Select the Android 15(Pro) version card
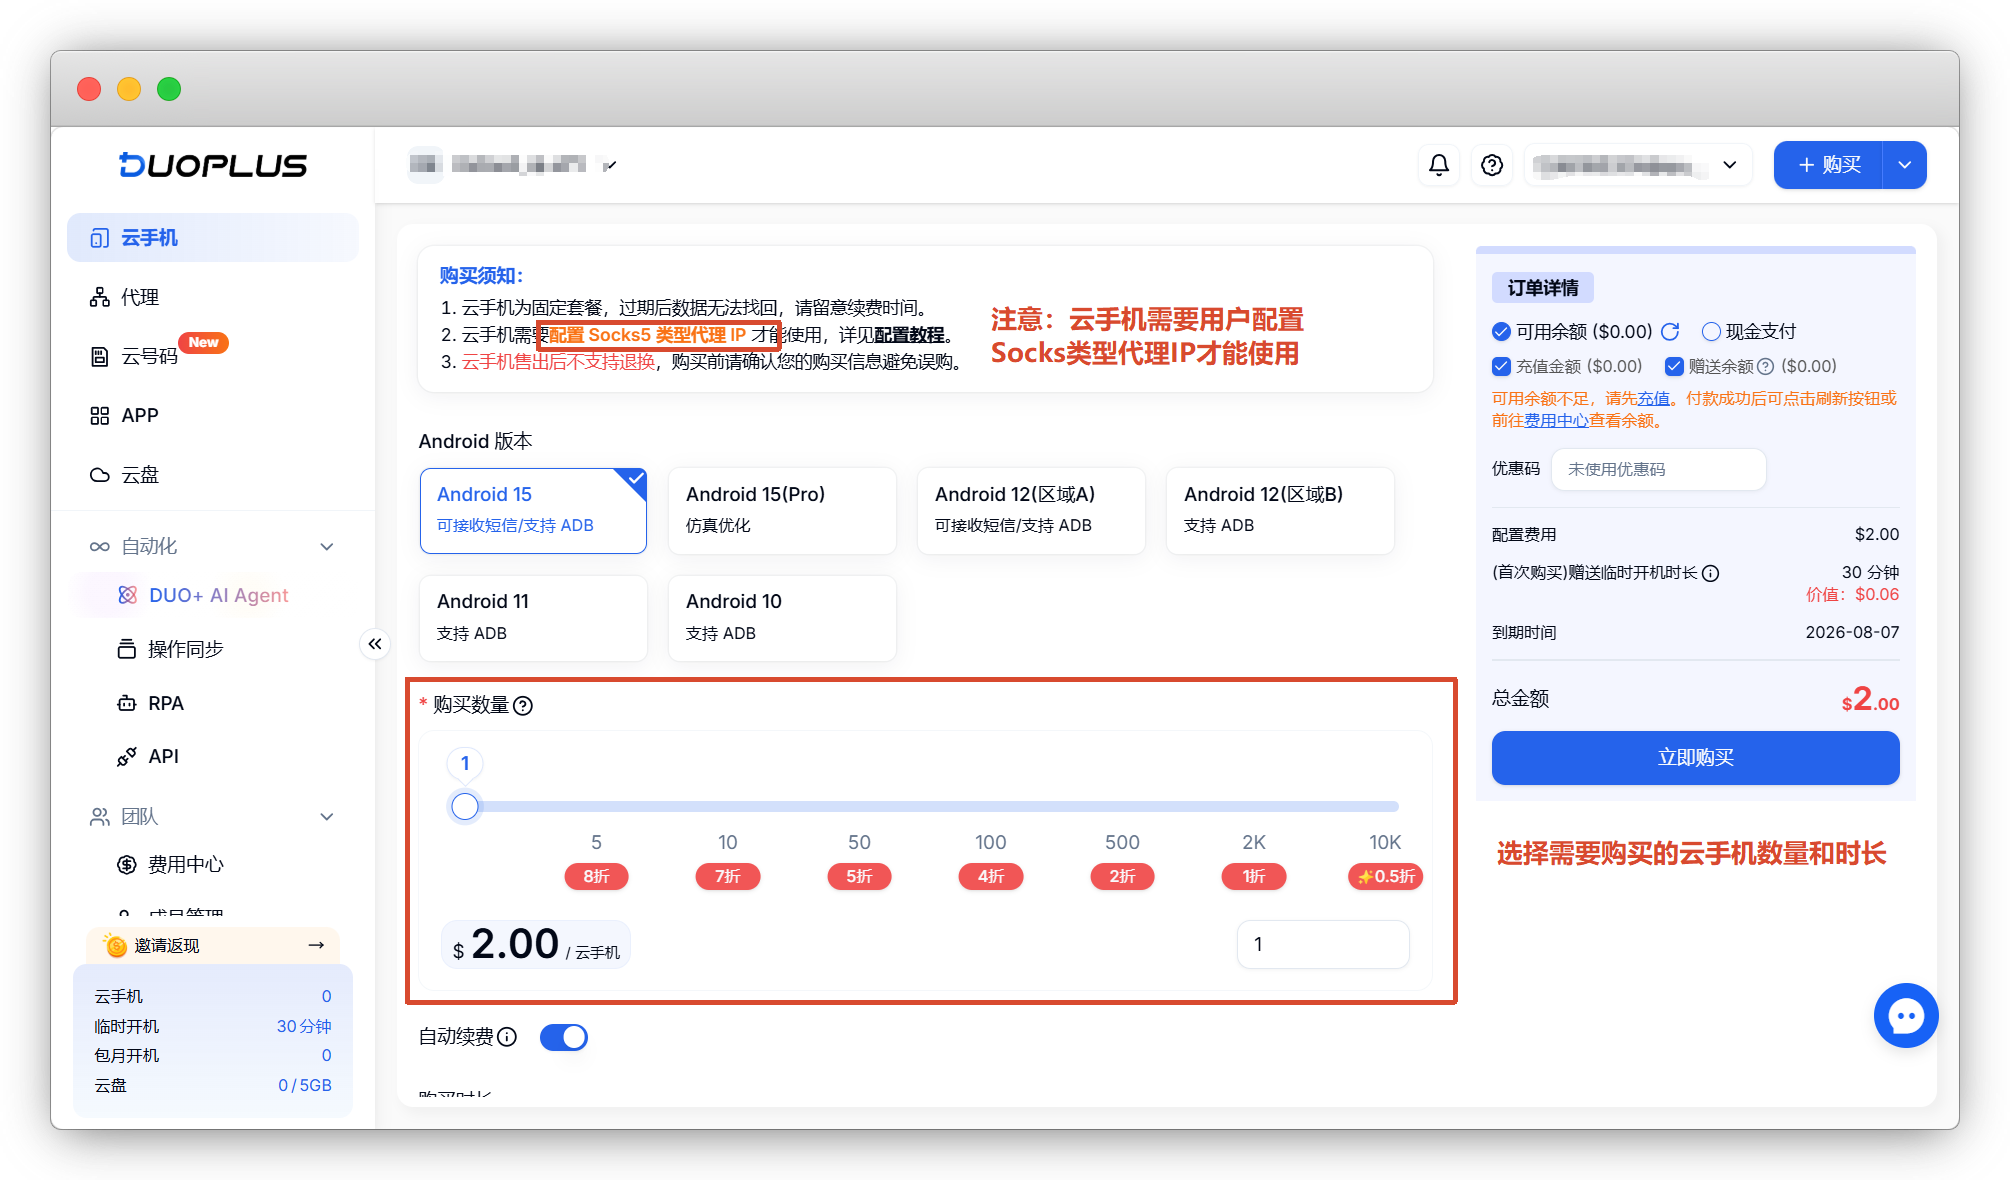This screenshot has width=2010, height=1180. (x=782, y=510)
